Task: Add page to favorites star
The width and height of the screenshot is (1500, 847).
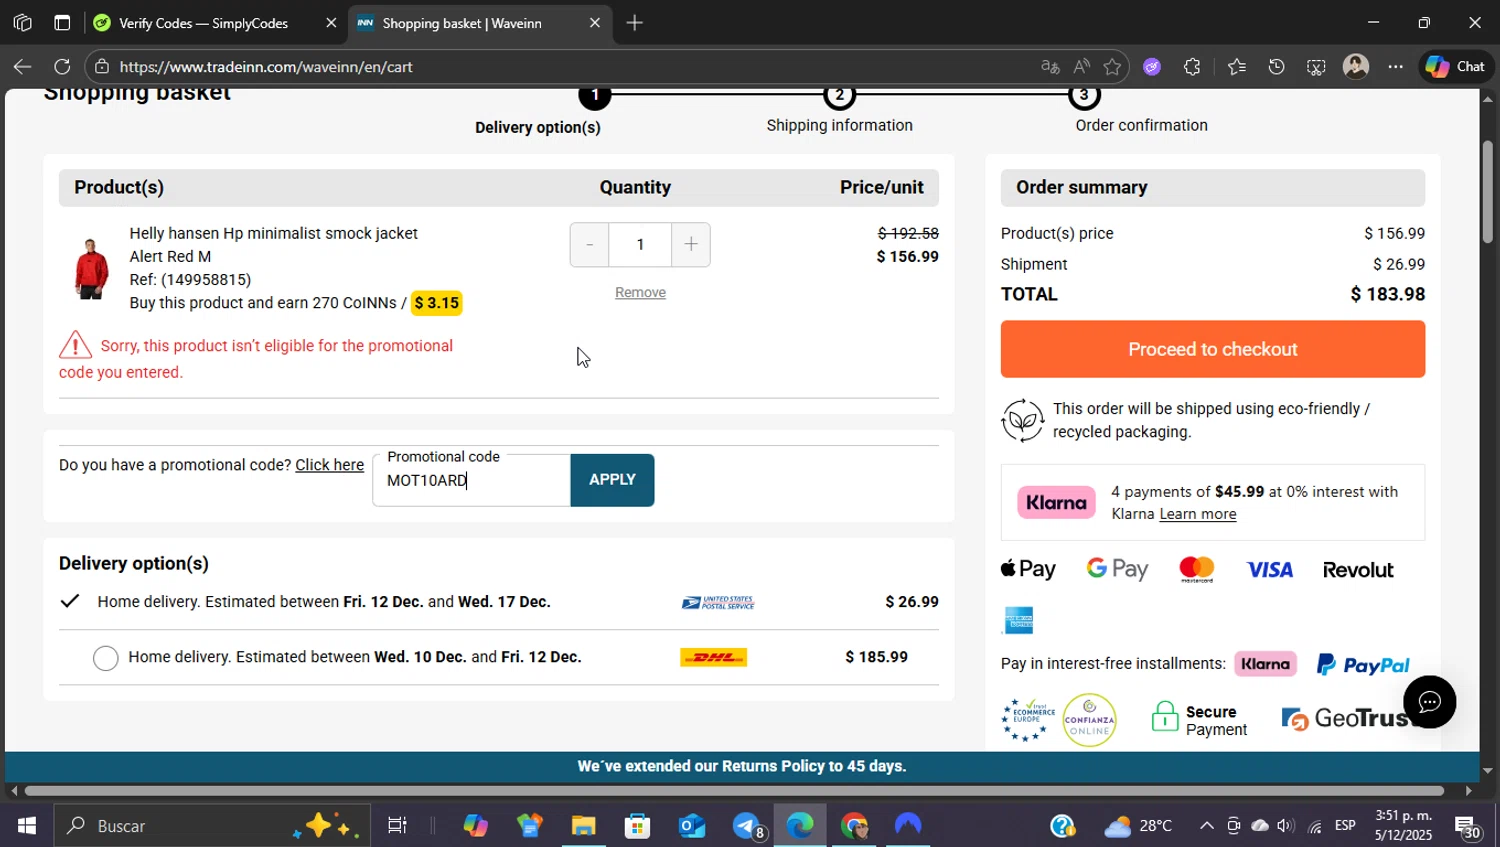Action: (x=1112, y=67)
